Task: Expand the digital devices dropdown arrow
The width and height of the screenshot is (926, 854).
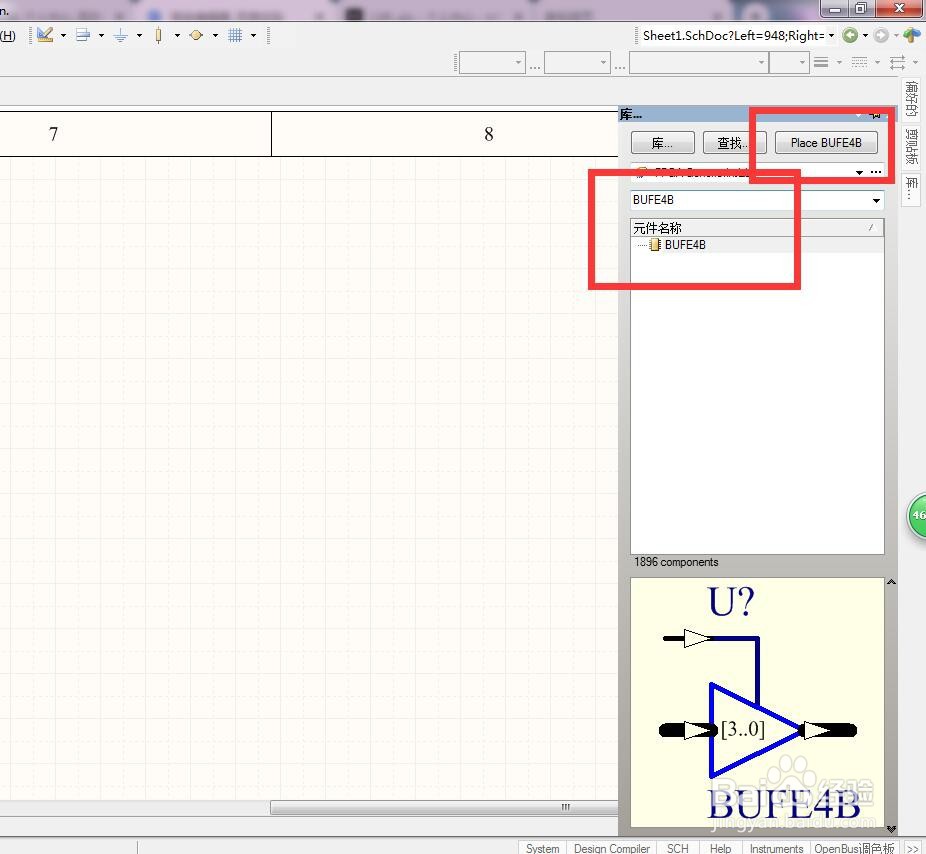Action: (x=177, y=36)
